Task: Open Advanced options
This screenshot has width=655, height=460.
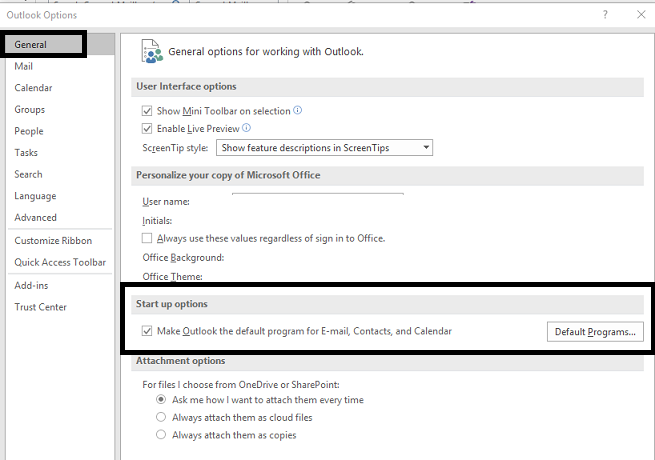Action: (x=36, y=218)
